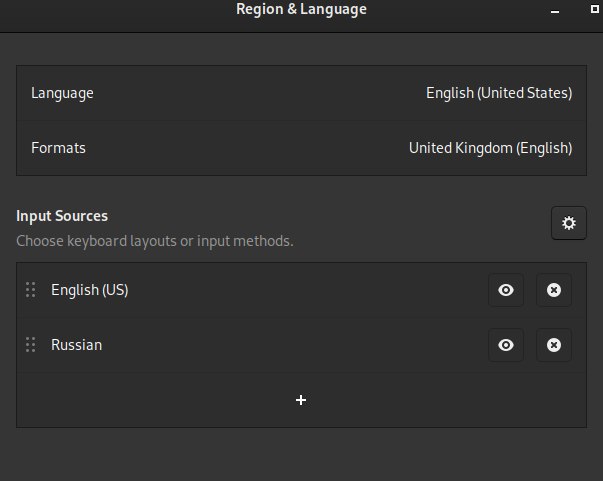Select the English (US) input source row

click(301, 290)
